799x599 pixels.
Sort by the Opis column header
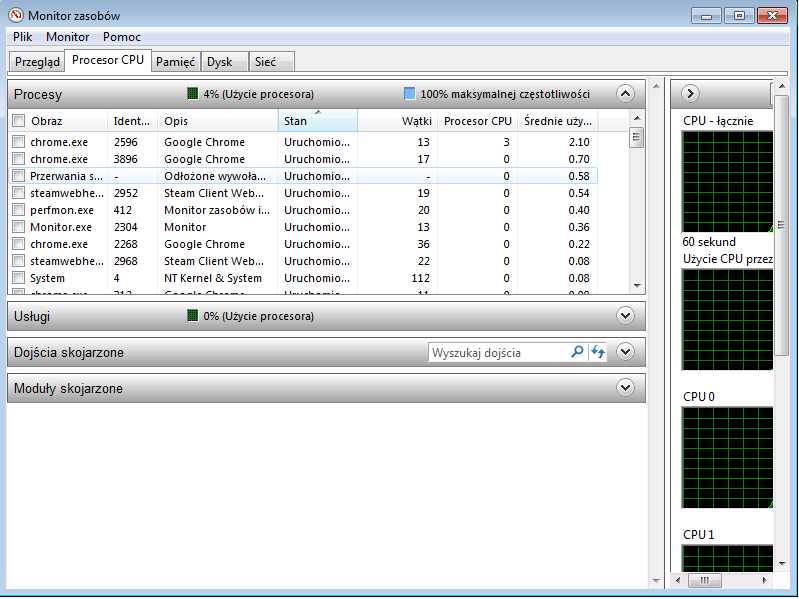(218, 121)
